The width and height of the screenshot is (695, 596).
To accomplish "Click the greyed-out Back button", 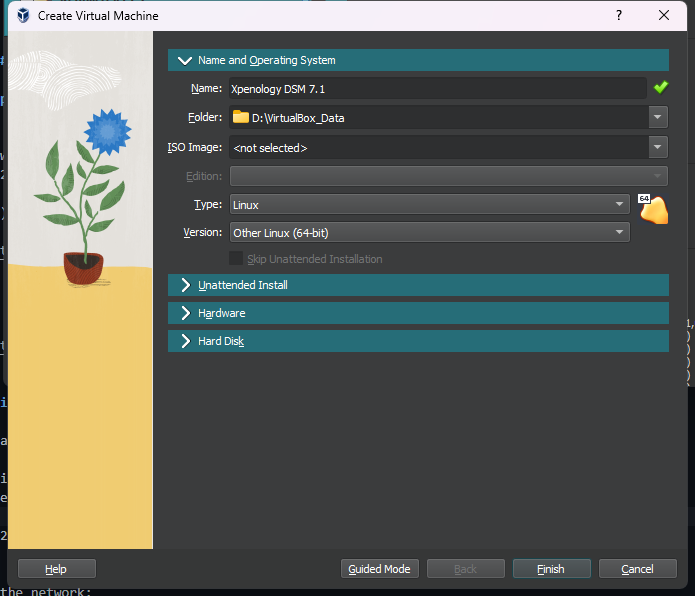I will [466, 569].
